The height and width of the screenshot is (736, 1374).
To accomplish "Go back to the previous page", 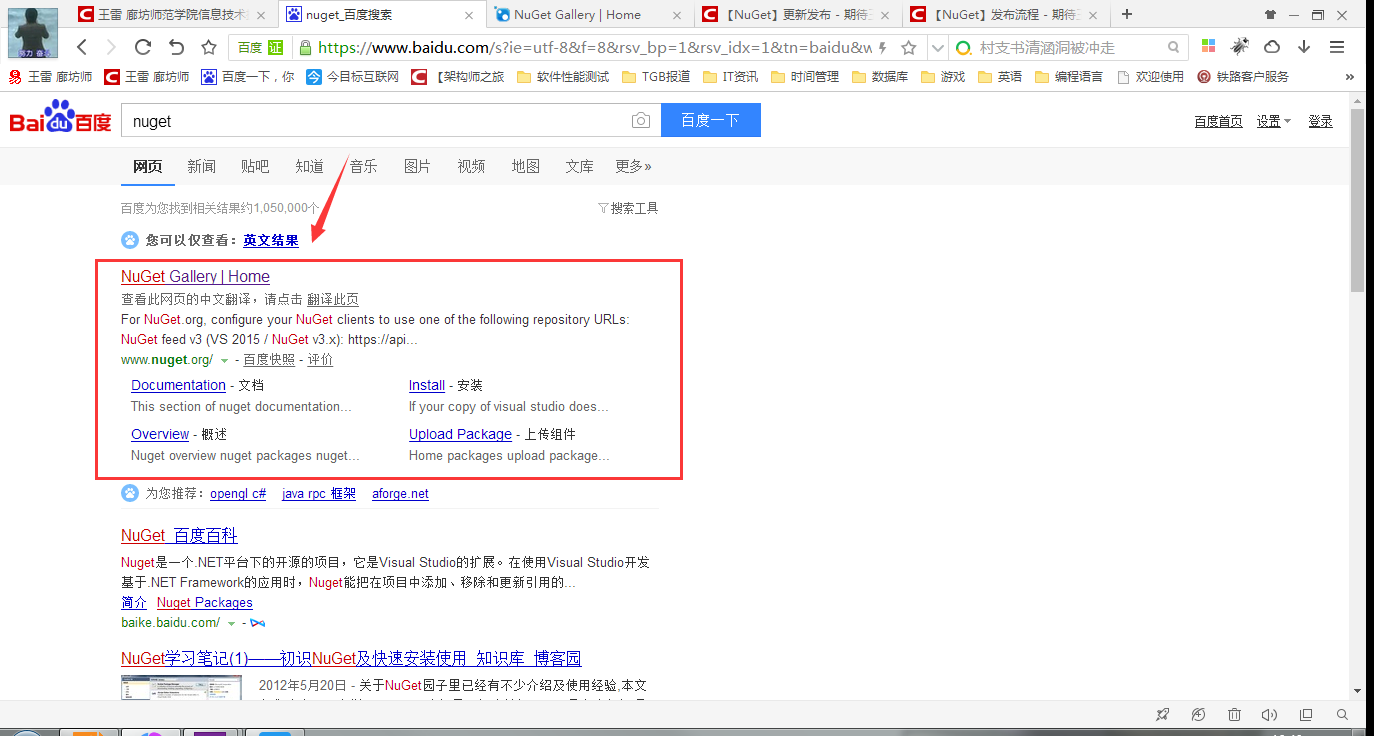I will [82, 47].
